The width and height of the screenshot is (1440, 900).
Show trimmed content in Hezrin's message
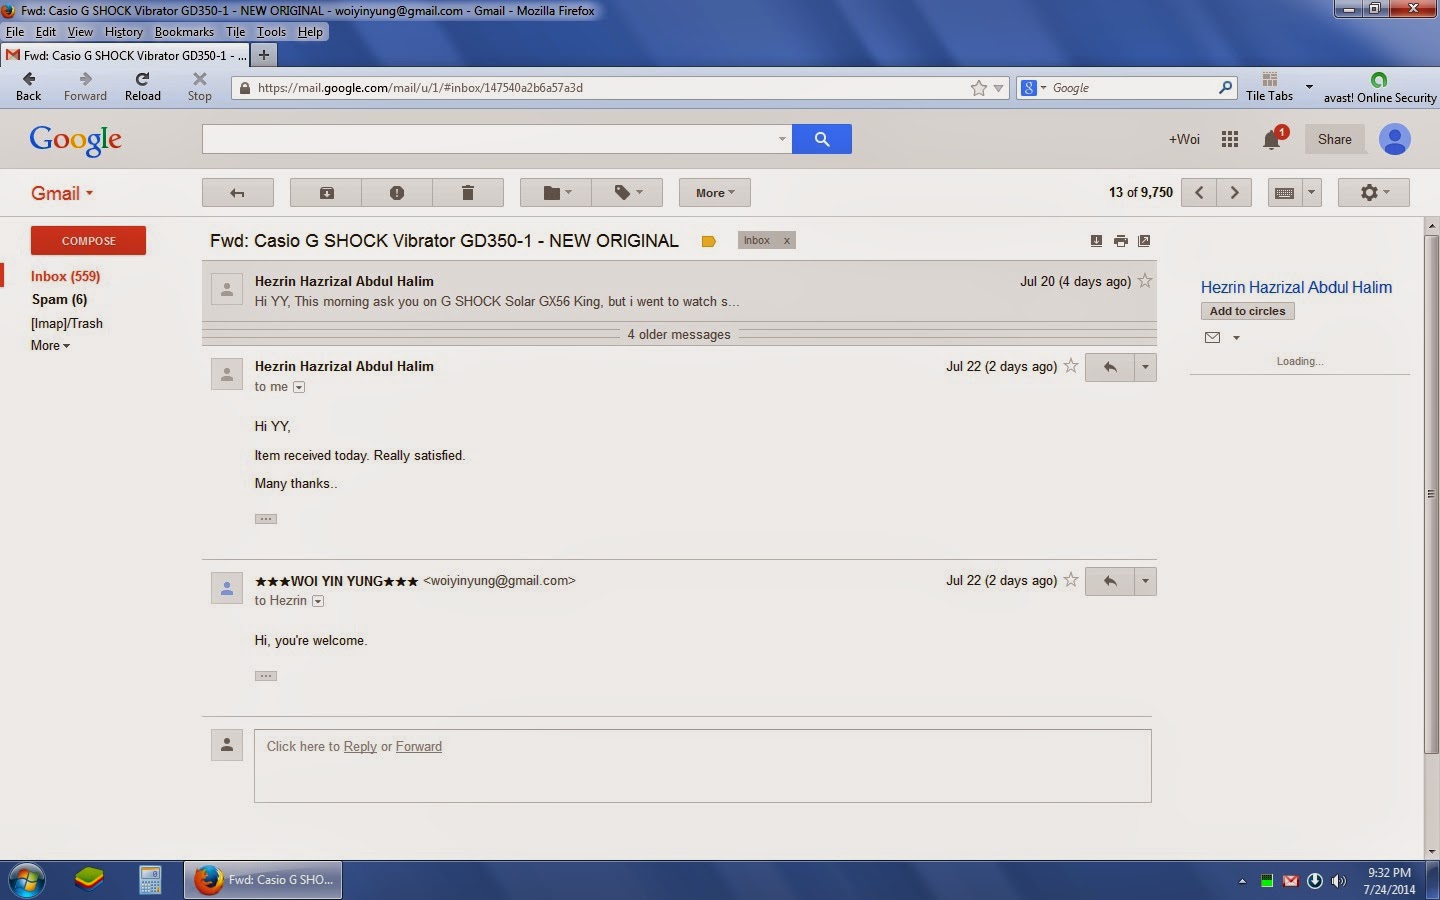266,519
